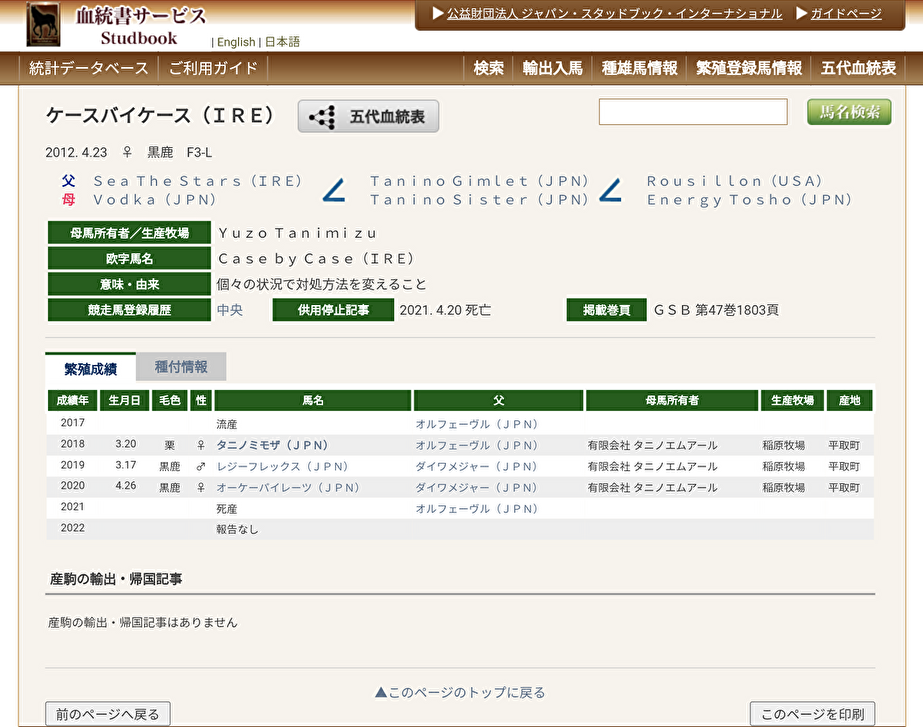Open 種雄馬情報 in the navigation bar
The height and width of the screenshot is (727, 923).
tap(639, 68)
